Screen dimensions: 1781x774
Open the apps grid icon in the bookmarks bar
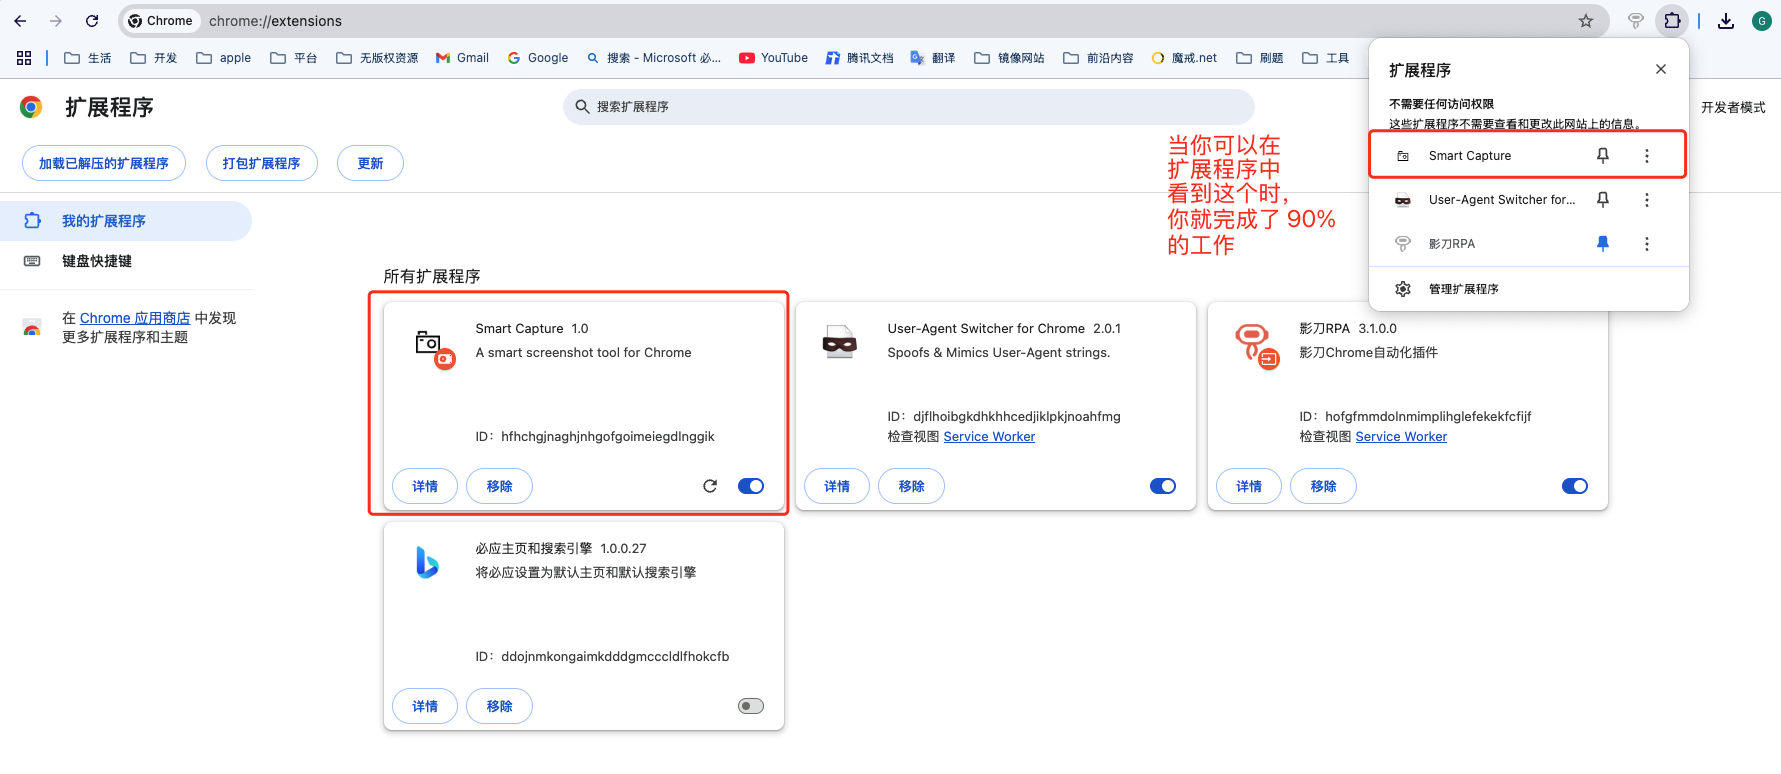(x=24, y=58)
